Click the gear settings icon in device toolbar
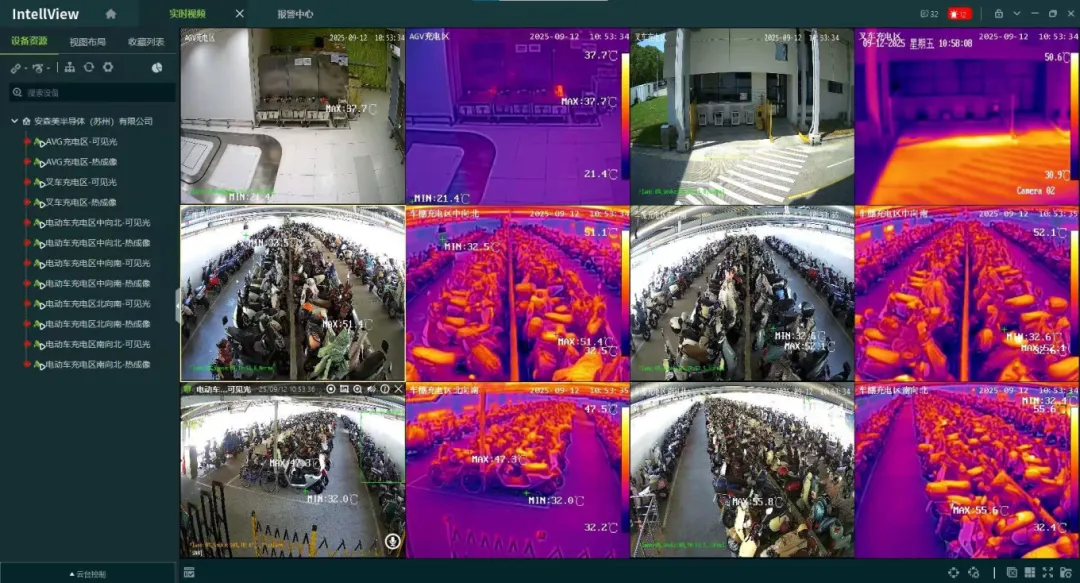 tap(108, 67)
